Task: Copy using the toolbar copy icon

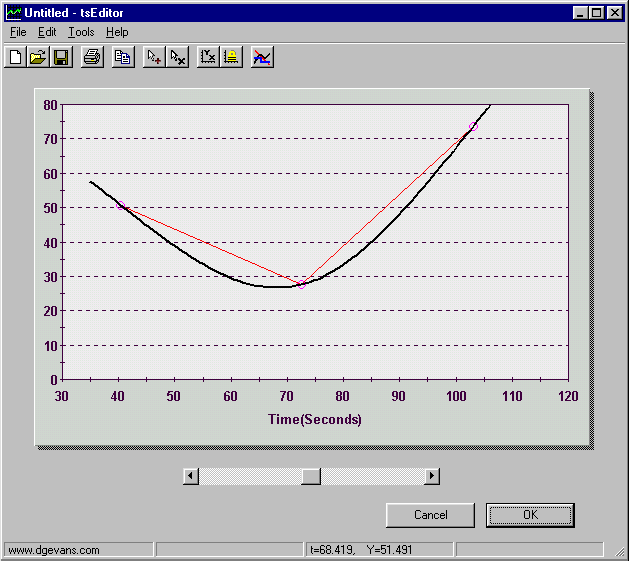Action: pyautogui.click(x=123, y=57)
